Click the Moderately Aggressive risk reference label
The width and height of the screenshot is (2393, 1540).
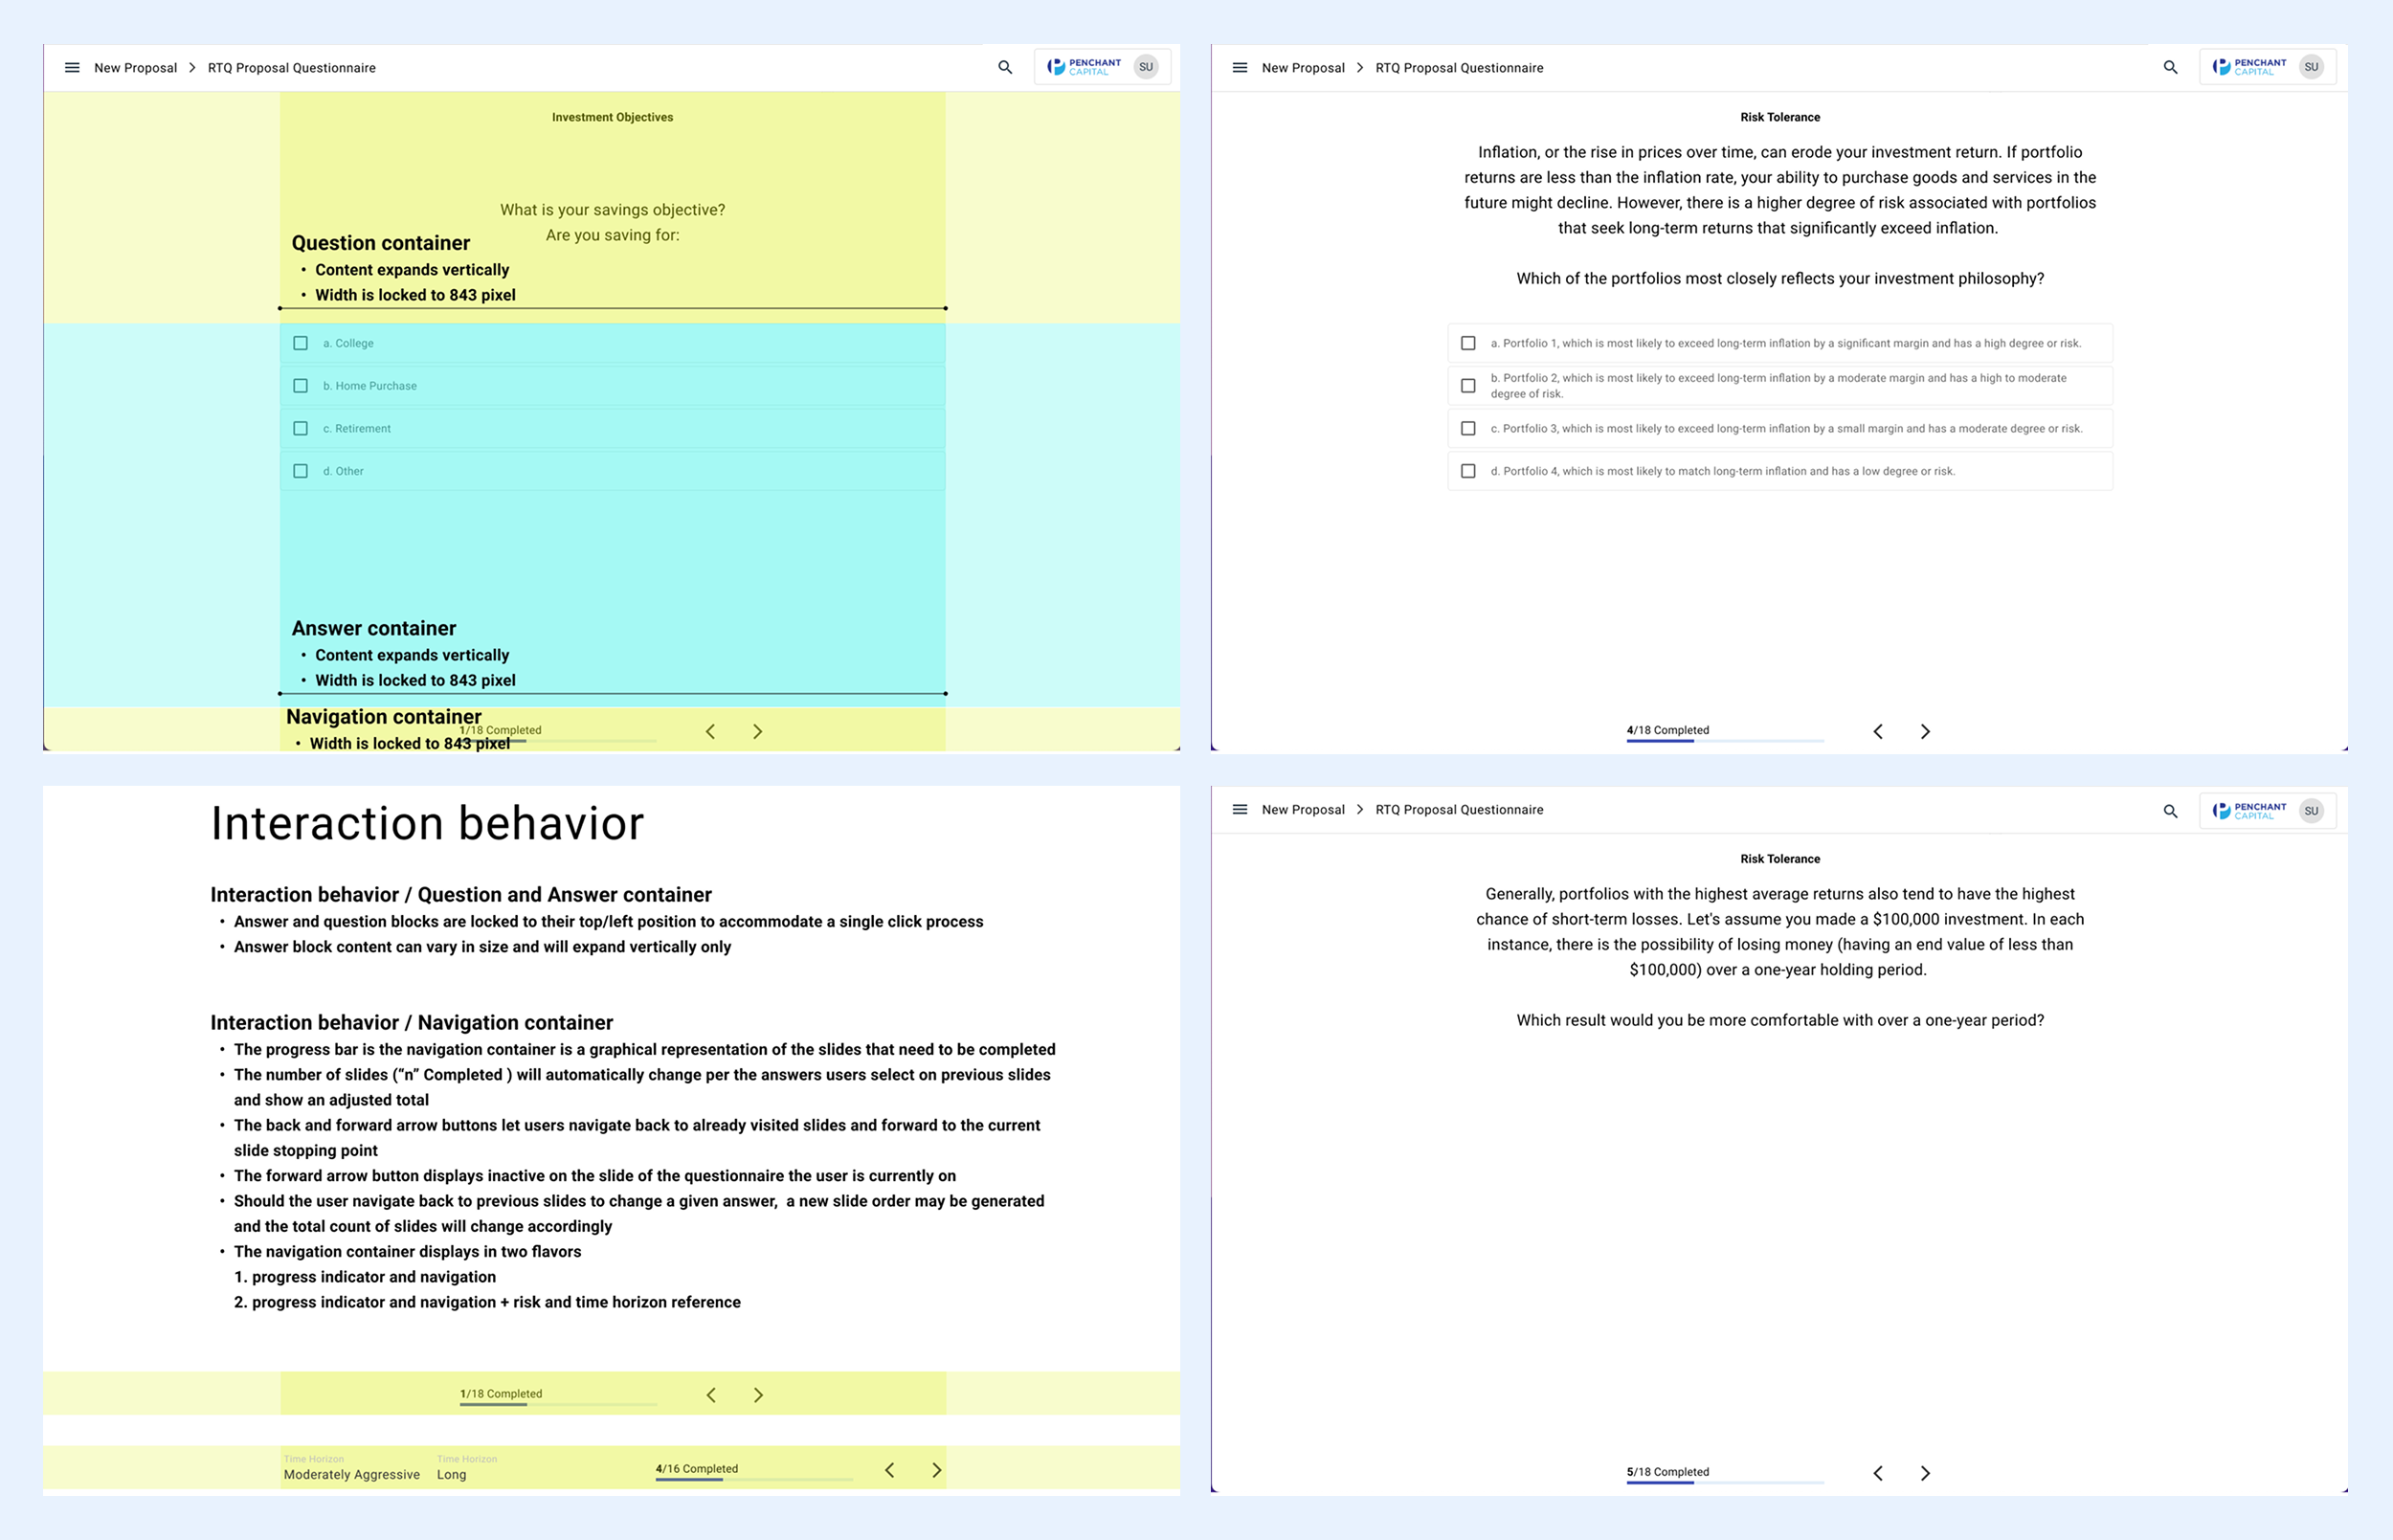click(x=351, y=1475)
